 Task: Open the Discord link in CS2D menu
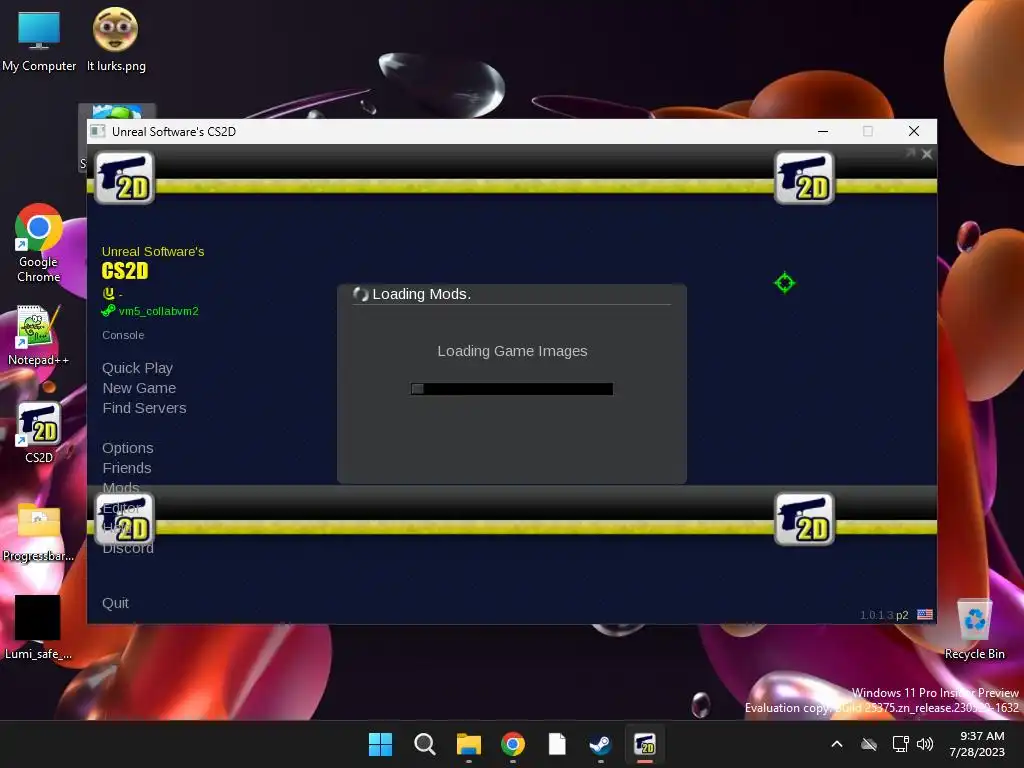[x=128, y=549]
